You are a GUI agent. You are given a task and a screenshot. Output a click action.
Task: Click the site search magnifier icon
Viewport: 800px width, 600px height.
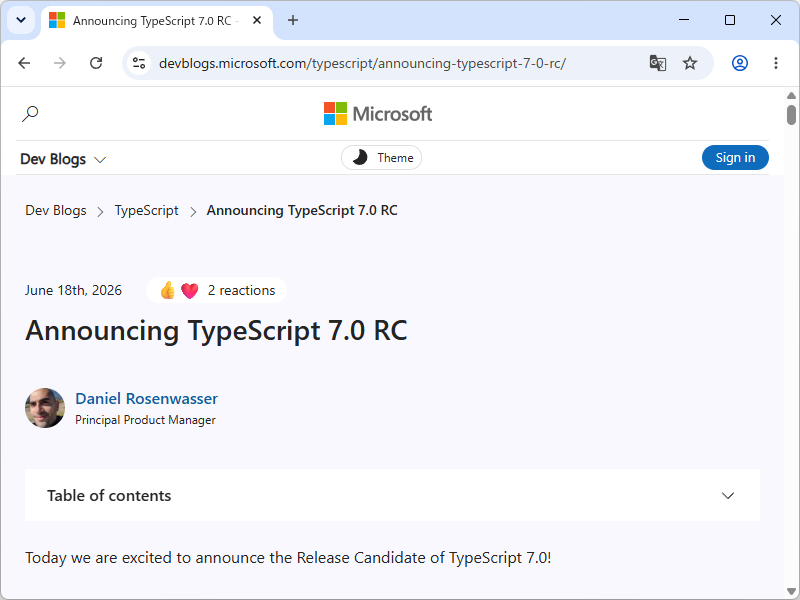pyautogui.click(x=30, y=113)
